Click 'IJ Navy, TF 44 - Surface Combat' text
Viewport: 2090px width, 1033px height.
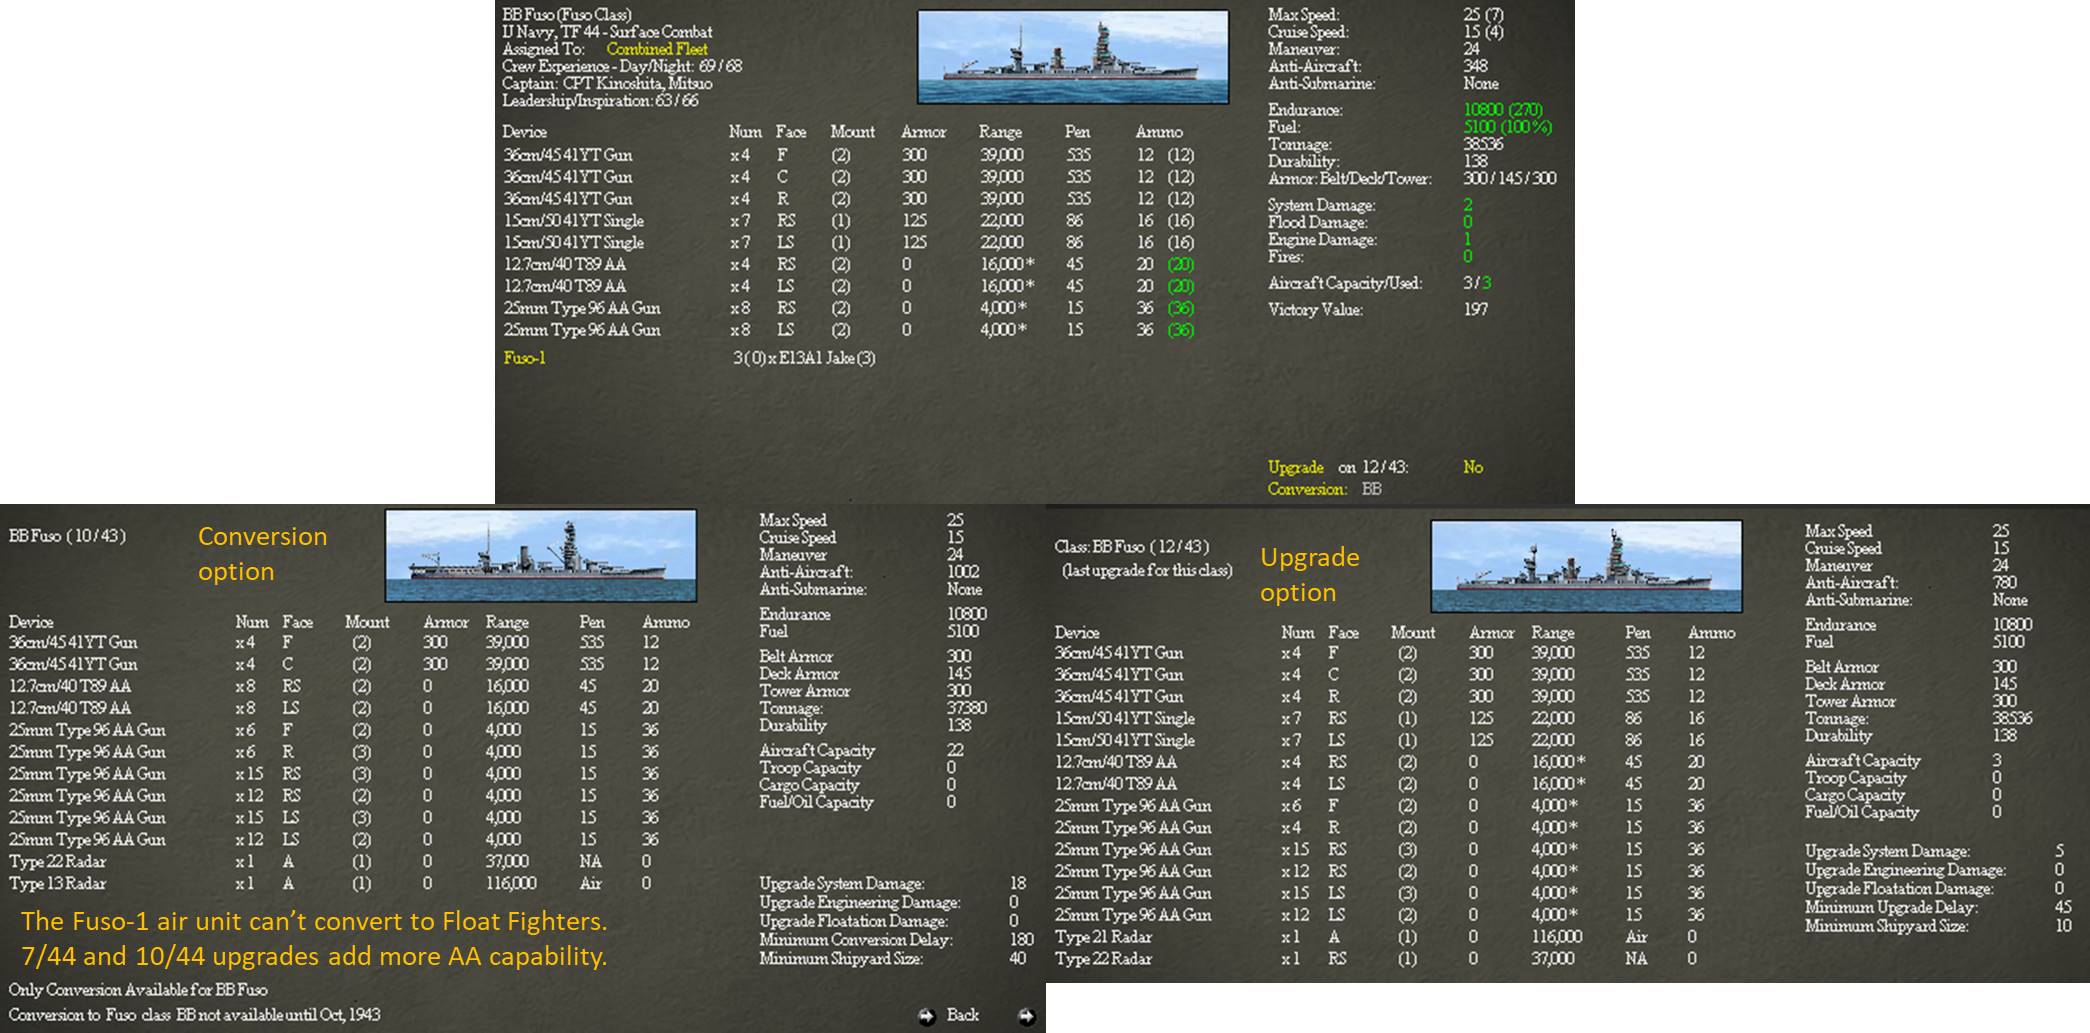pyautogui.click(x=607, y=32)
